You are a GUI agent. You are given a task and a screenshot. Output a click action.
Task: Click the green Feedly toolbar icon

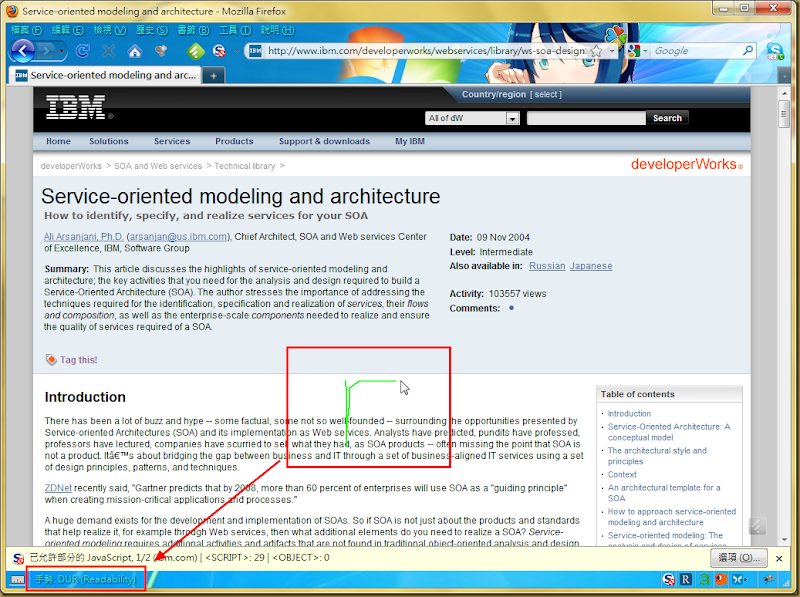195,51
